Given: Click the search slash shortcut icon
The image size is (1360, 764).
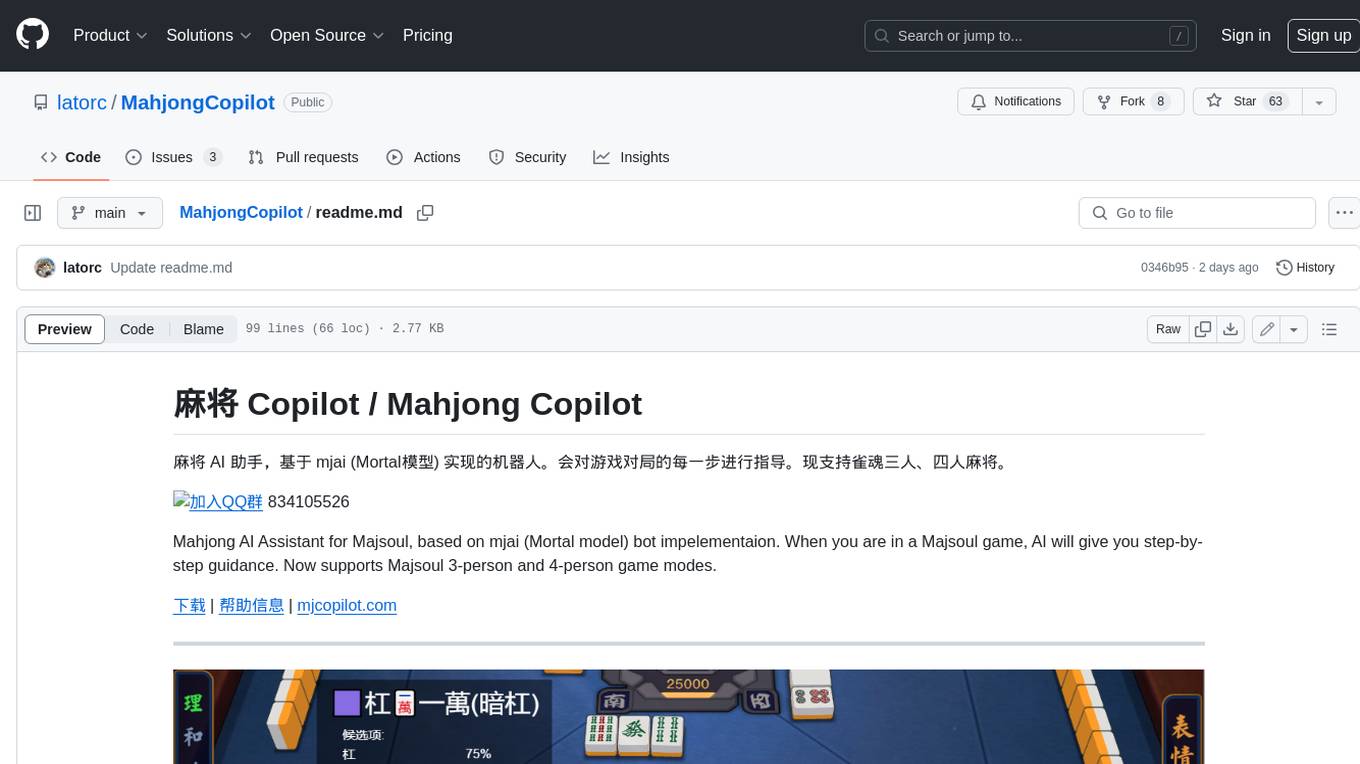Looking at the screenshot, I should coord(1180,36).
